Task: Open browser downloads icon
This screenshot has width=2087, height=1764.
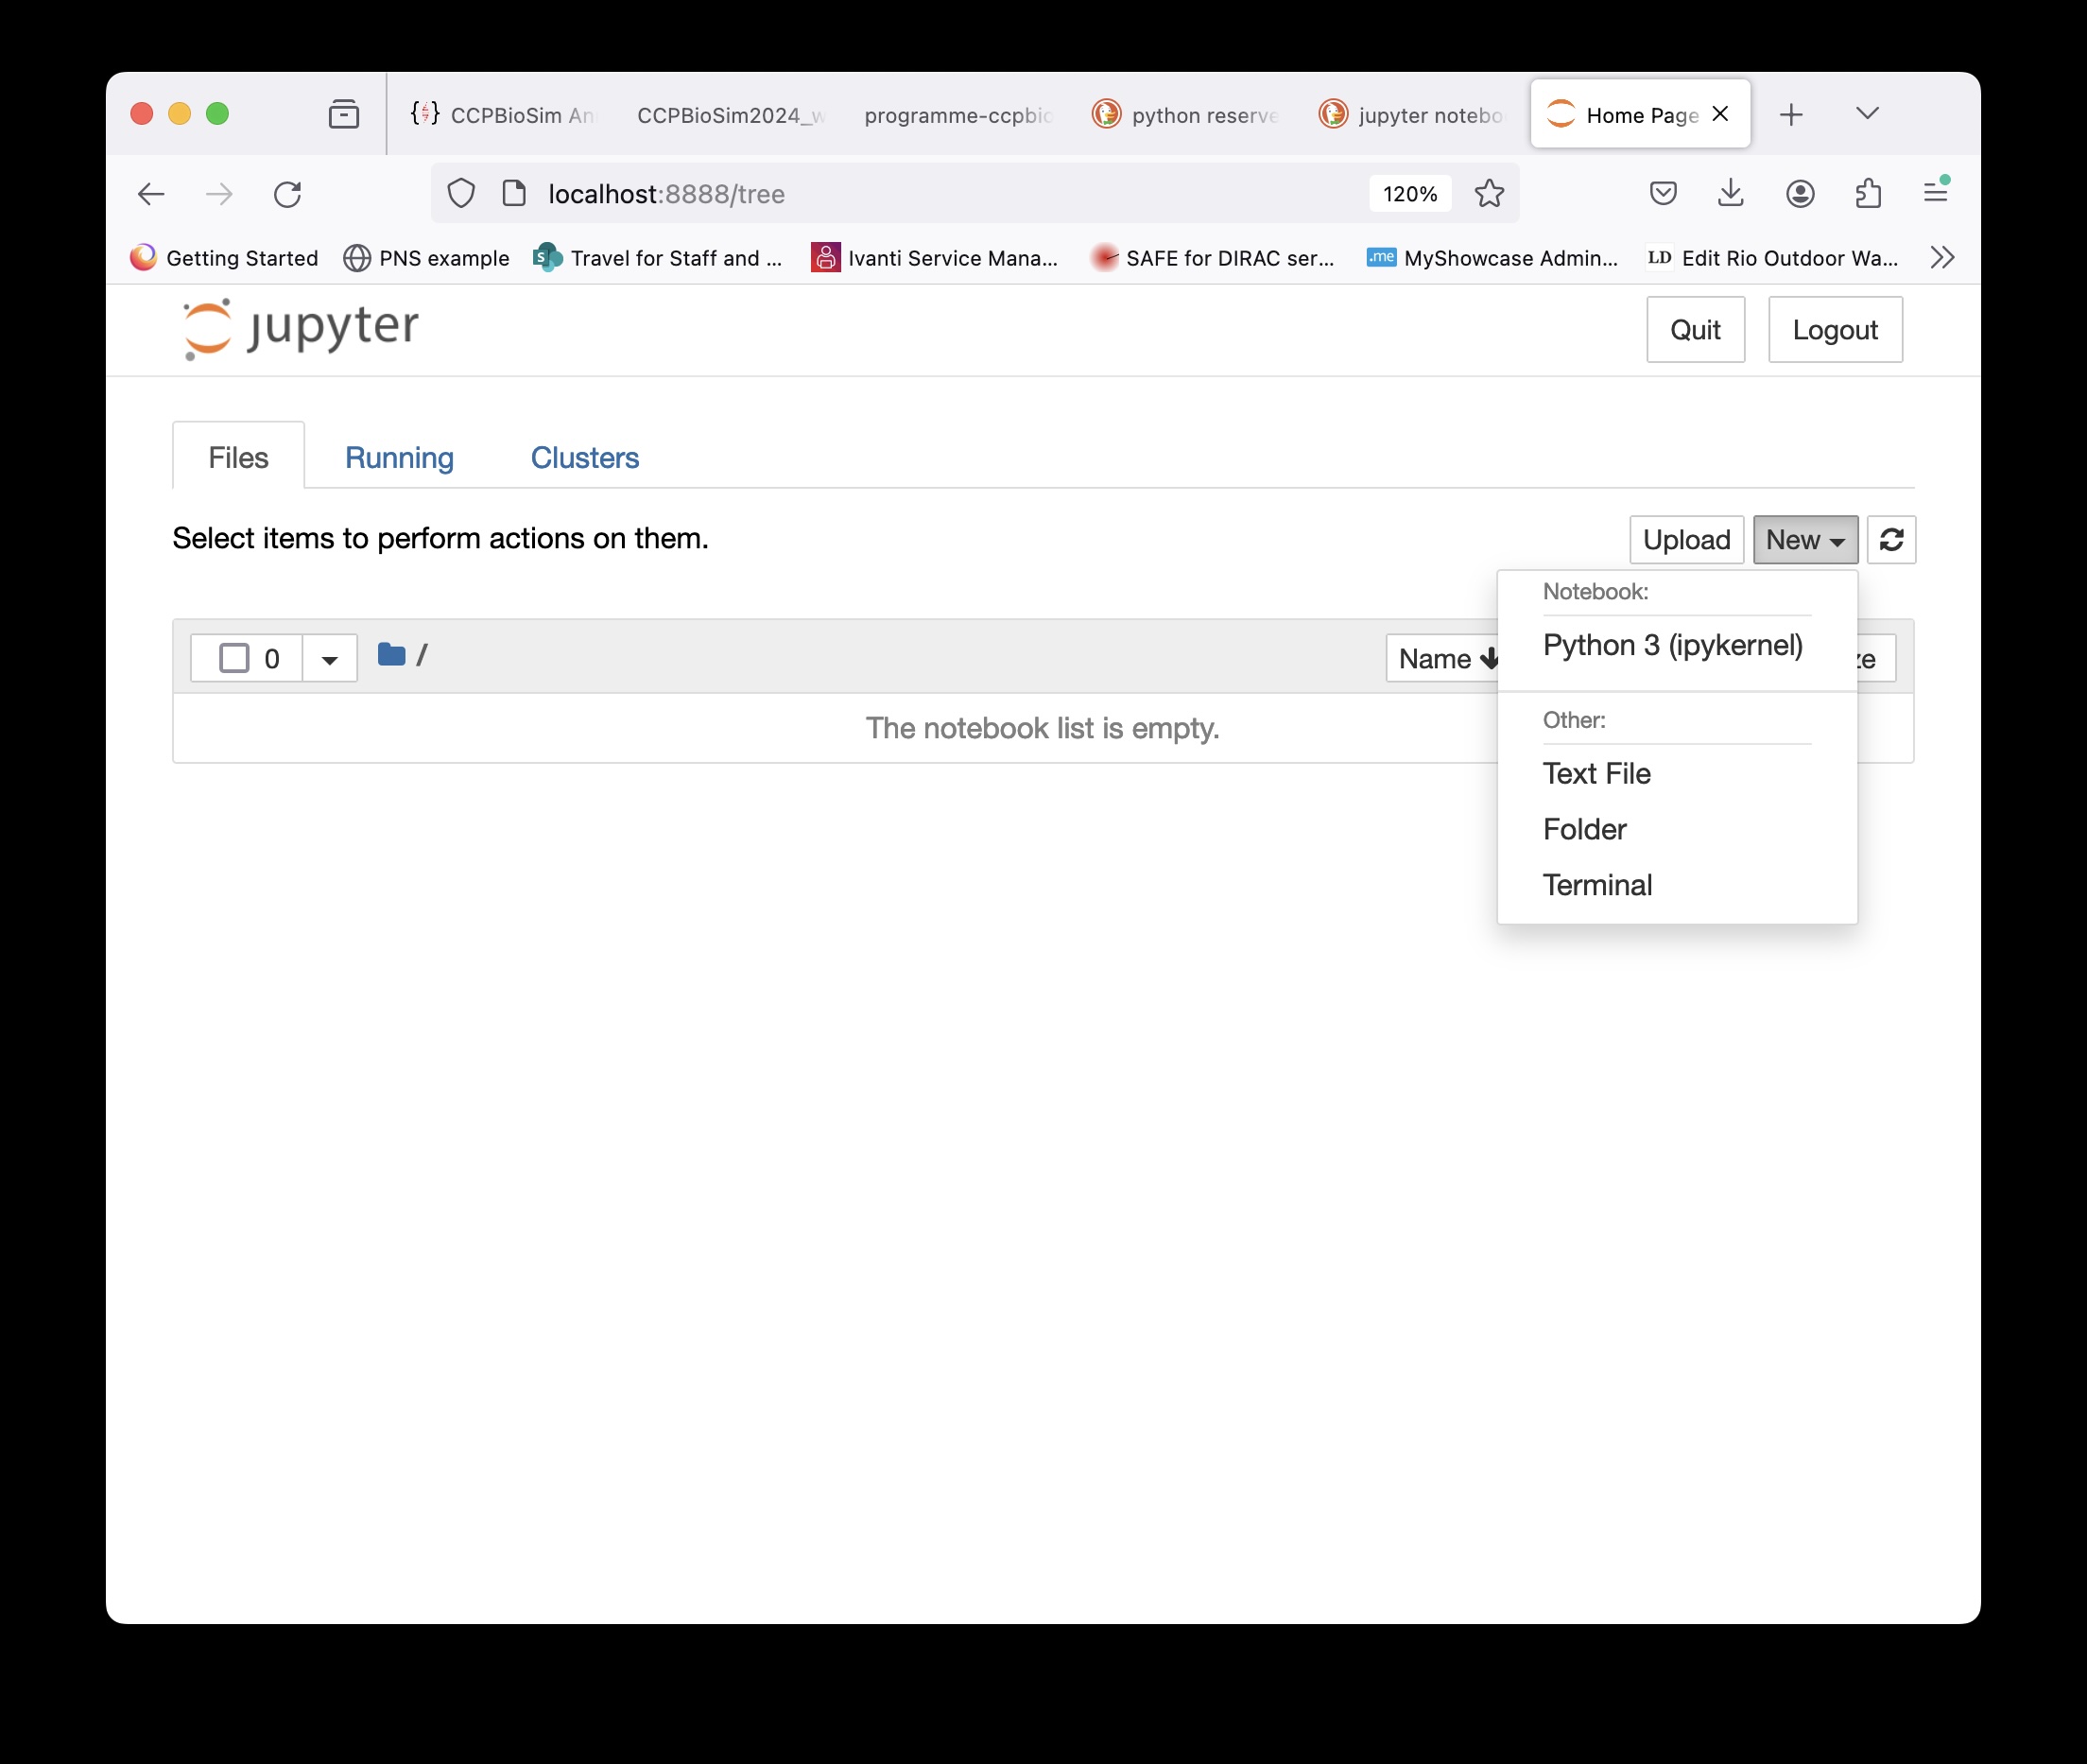Action: (1731, 193)
